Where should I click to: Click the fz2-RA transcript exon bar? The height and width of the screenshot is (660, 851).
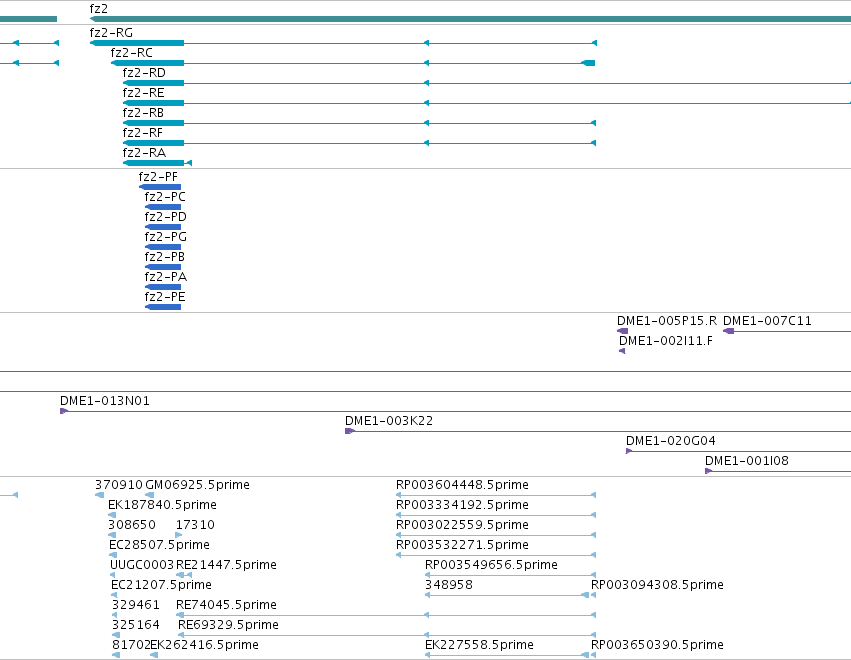point(154,163)
